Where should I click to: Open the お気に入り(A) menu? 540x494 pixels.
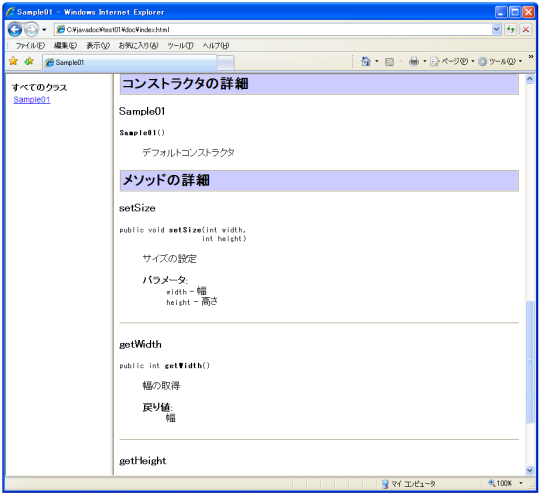click(138, 45)
